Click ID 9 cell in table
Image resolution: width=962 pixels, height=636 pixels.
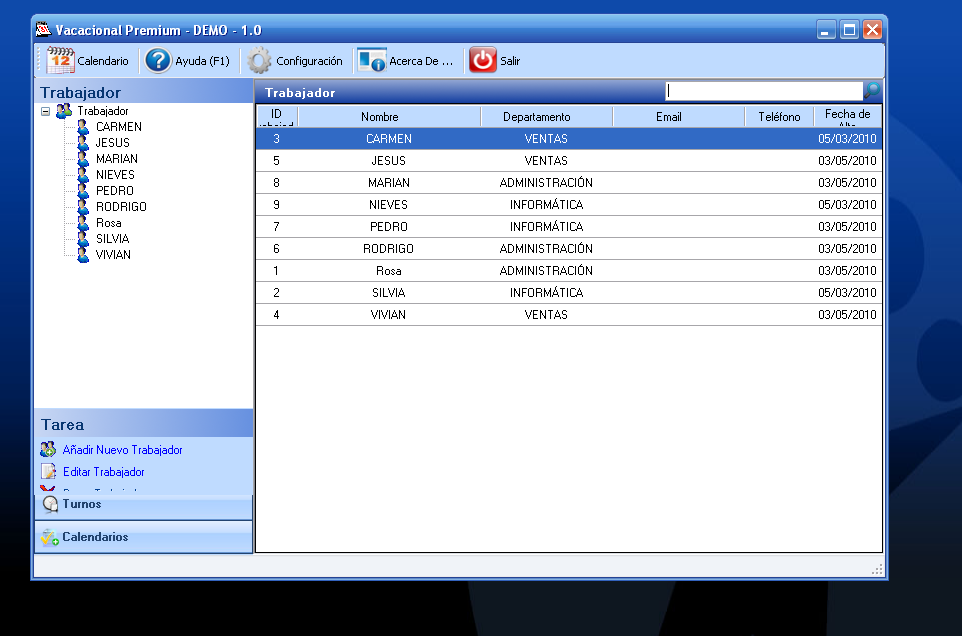[277, 205]
